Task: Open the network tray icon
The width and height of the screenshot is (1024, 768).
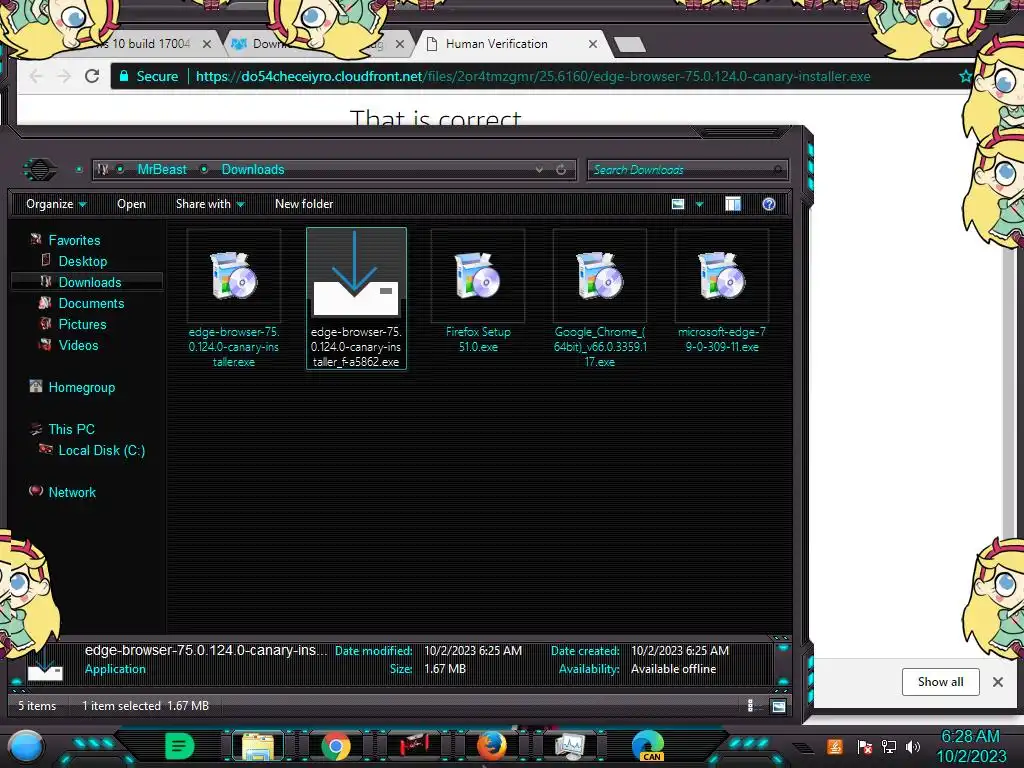Action: [889, 746]
